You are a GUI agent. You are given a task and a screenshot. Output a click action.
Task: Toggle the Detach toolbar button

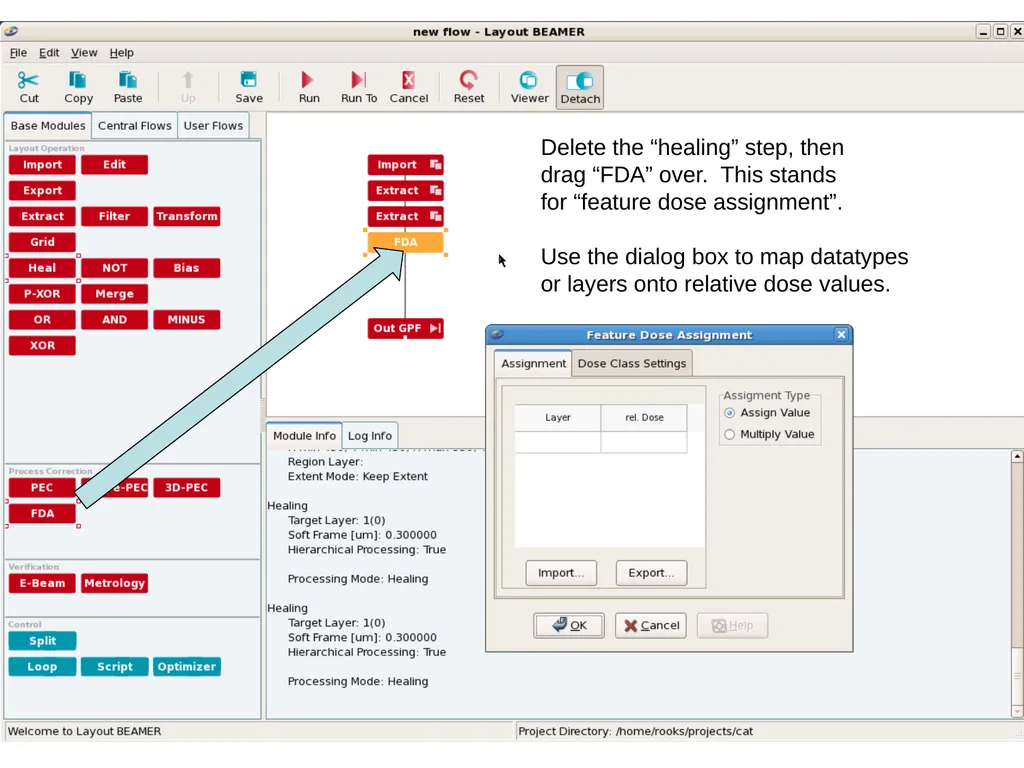[x=580, y=87]
